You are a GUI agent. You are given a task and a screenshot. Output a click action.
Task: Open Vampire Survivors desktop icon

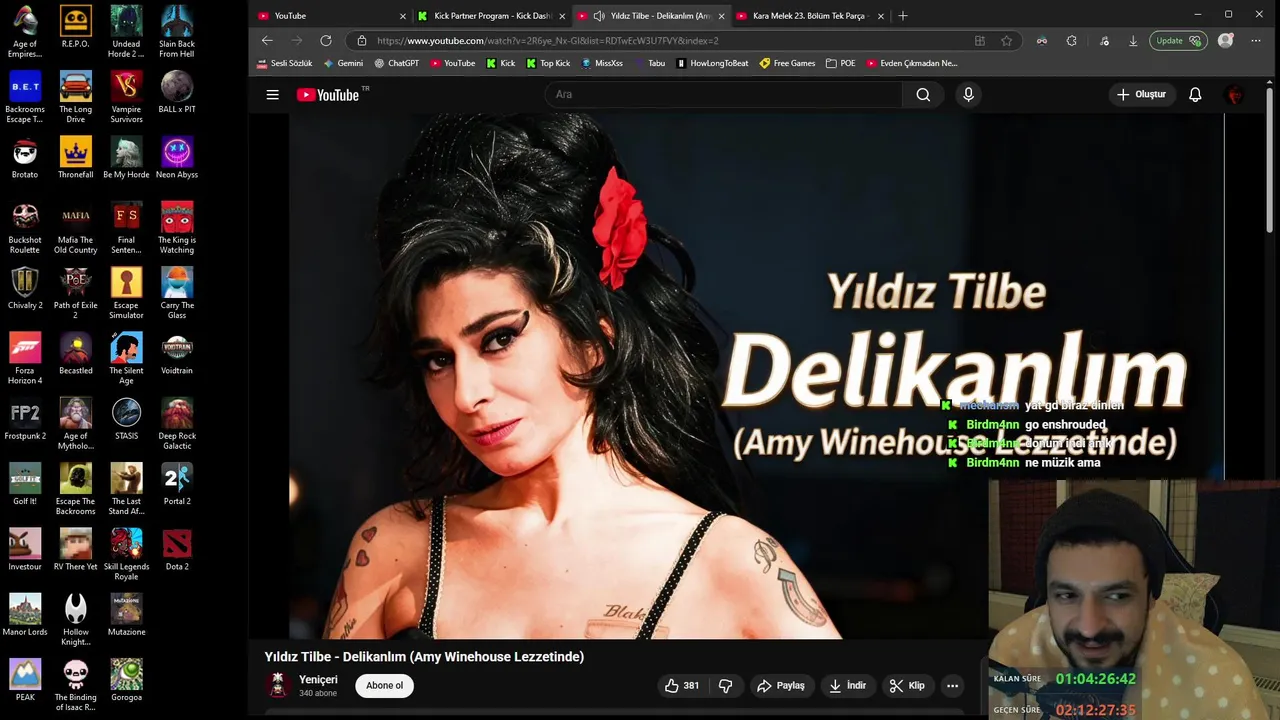[126, 97]
